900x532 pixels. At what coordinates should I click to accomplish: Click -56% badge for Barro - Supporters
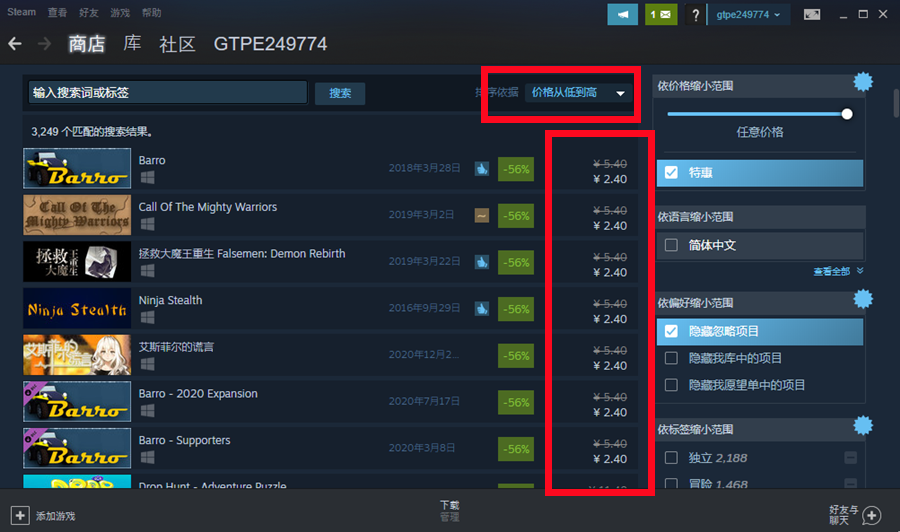[x=515, y=449]
